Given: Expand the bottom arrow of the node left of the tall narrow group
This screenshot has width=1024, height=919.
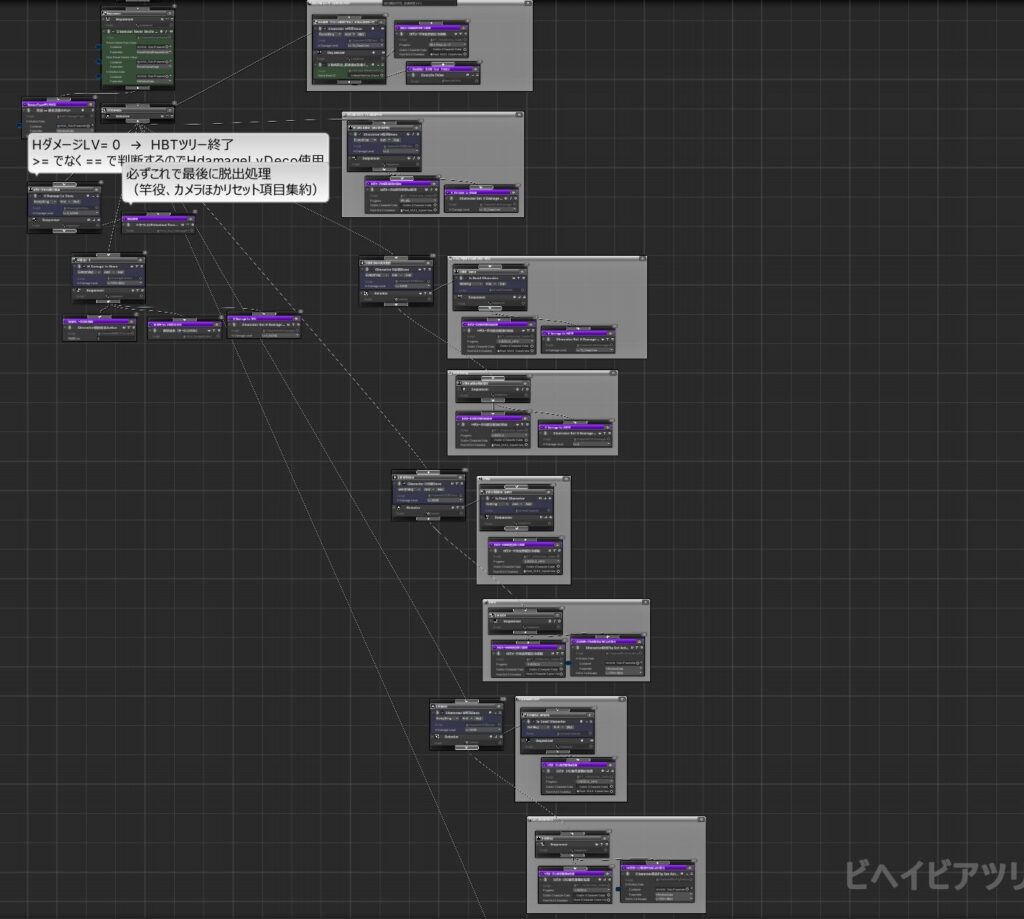Looking at the screenshot, I should click(428, 519).
